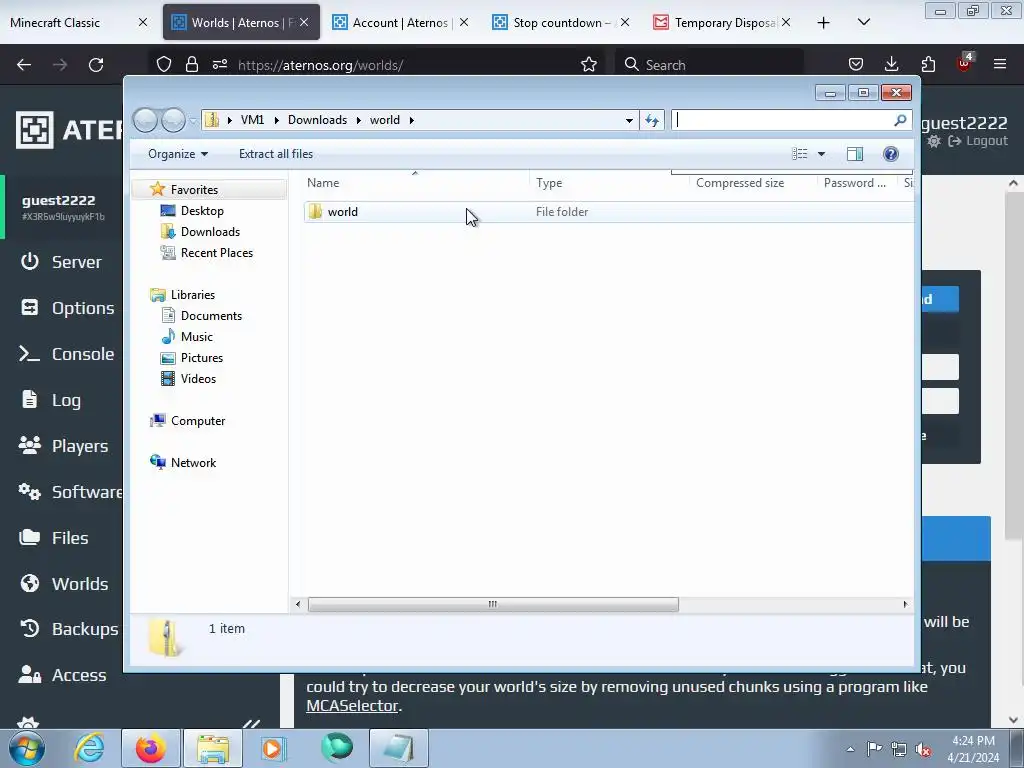The image size is (1024, 768).
Task: Click Downloads in the address breadcrumb
Action: pyautogui.click(x=317, y=120)
